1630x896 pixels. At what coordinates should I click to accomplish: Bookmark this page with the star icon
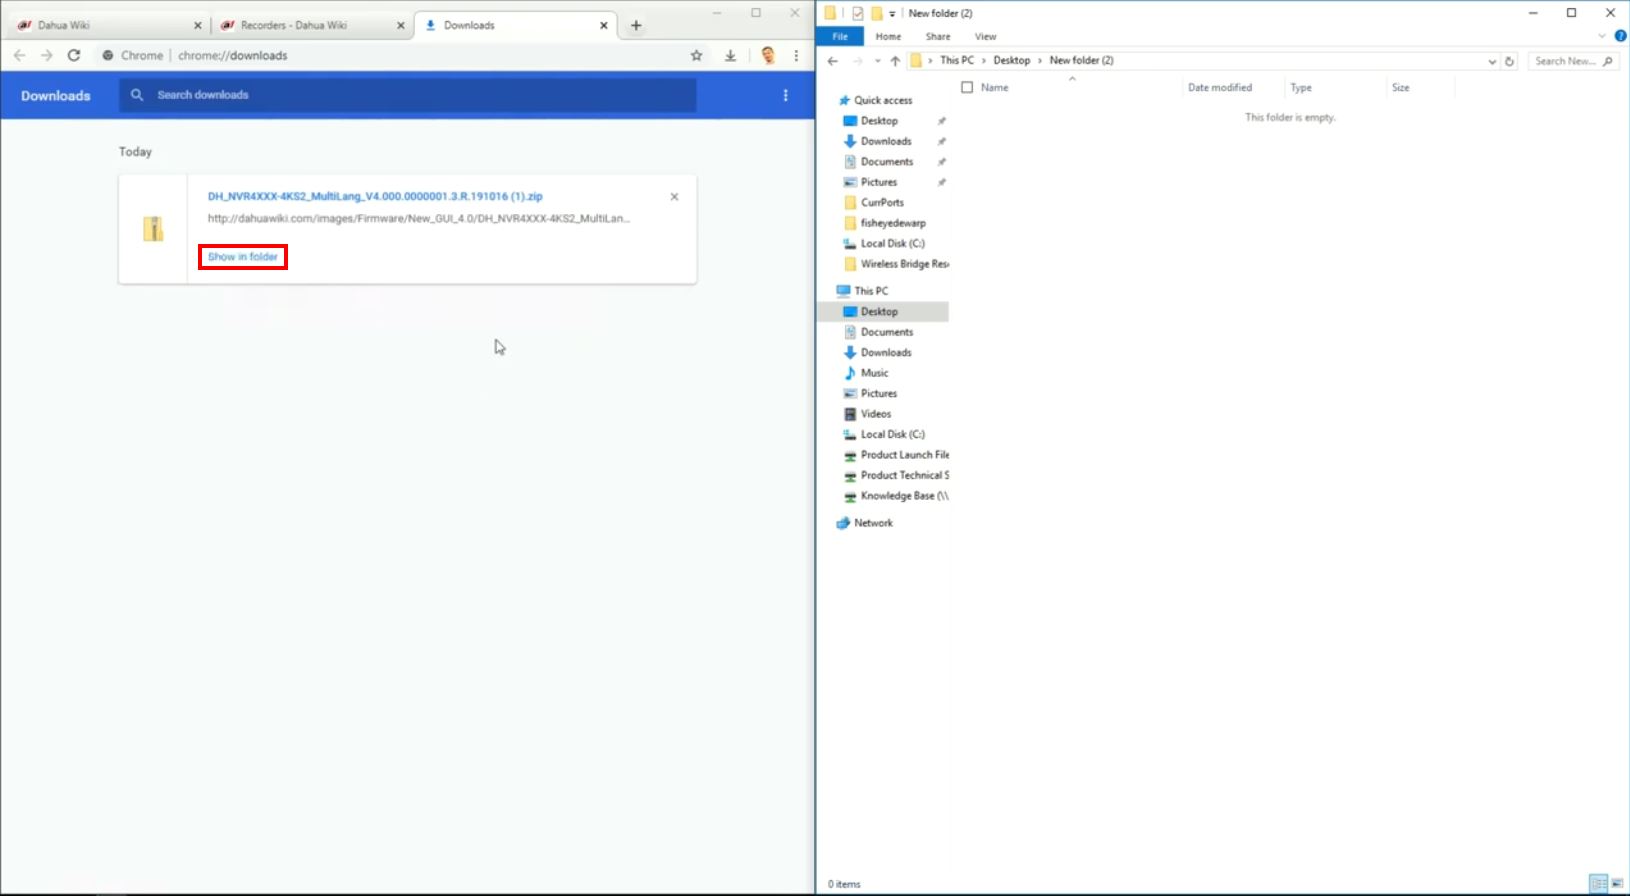[696, 55]
